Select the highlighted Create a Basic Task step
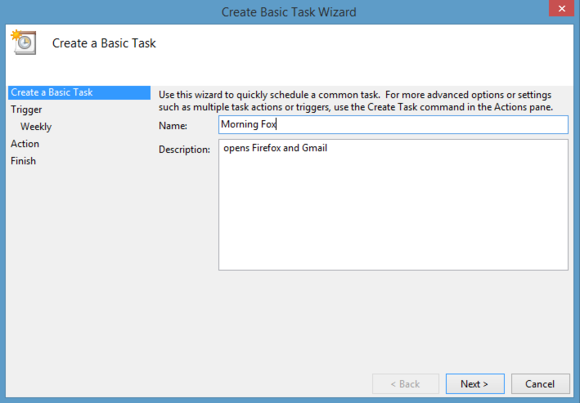The image size is (580, 403). 79,93
